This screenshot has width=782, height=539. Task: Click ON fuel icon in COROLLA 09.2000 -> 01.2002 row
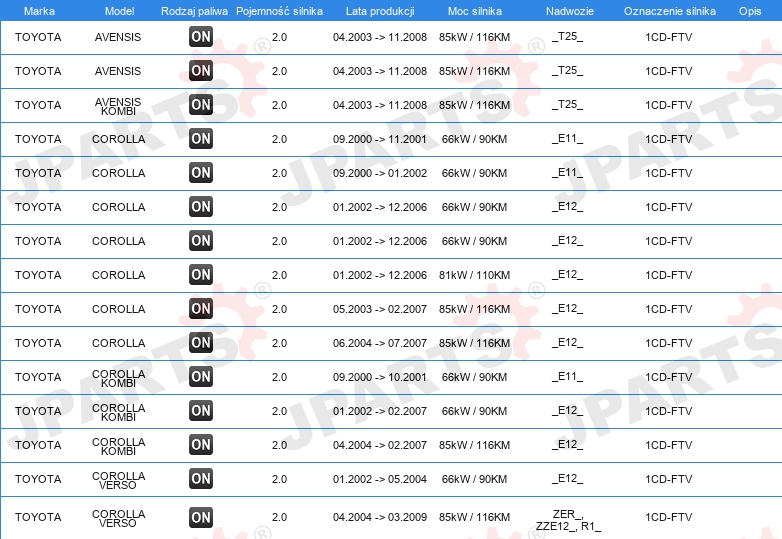point(201,173)
